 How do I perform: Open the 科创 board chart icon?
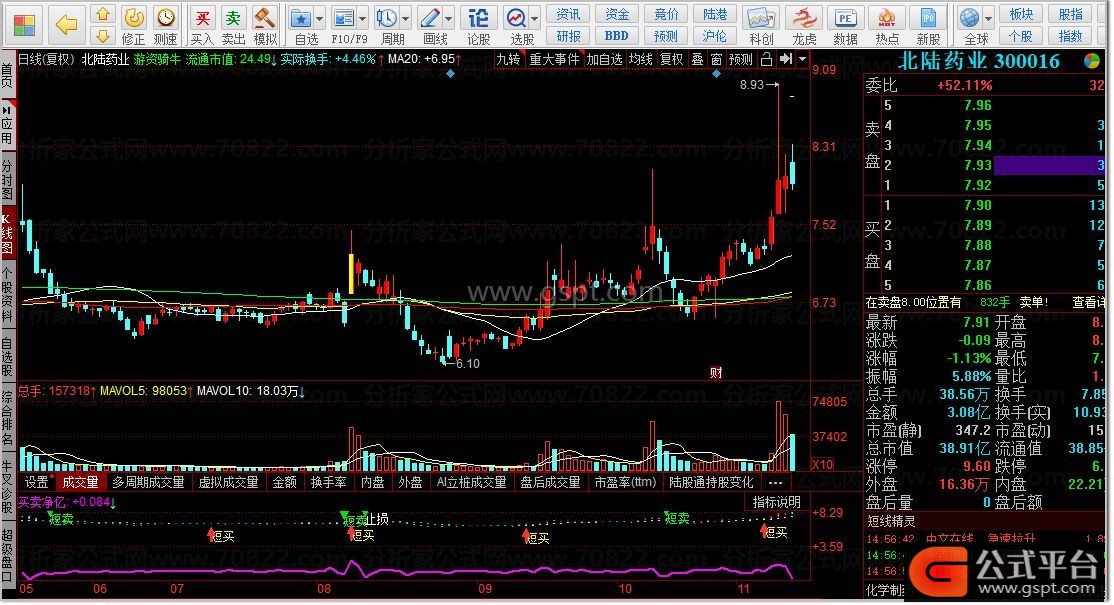coord(760,18)
